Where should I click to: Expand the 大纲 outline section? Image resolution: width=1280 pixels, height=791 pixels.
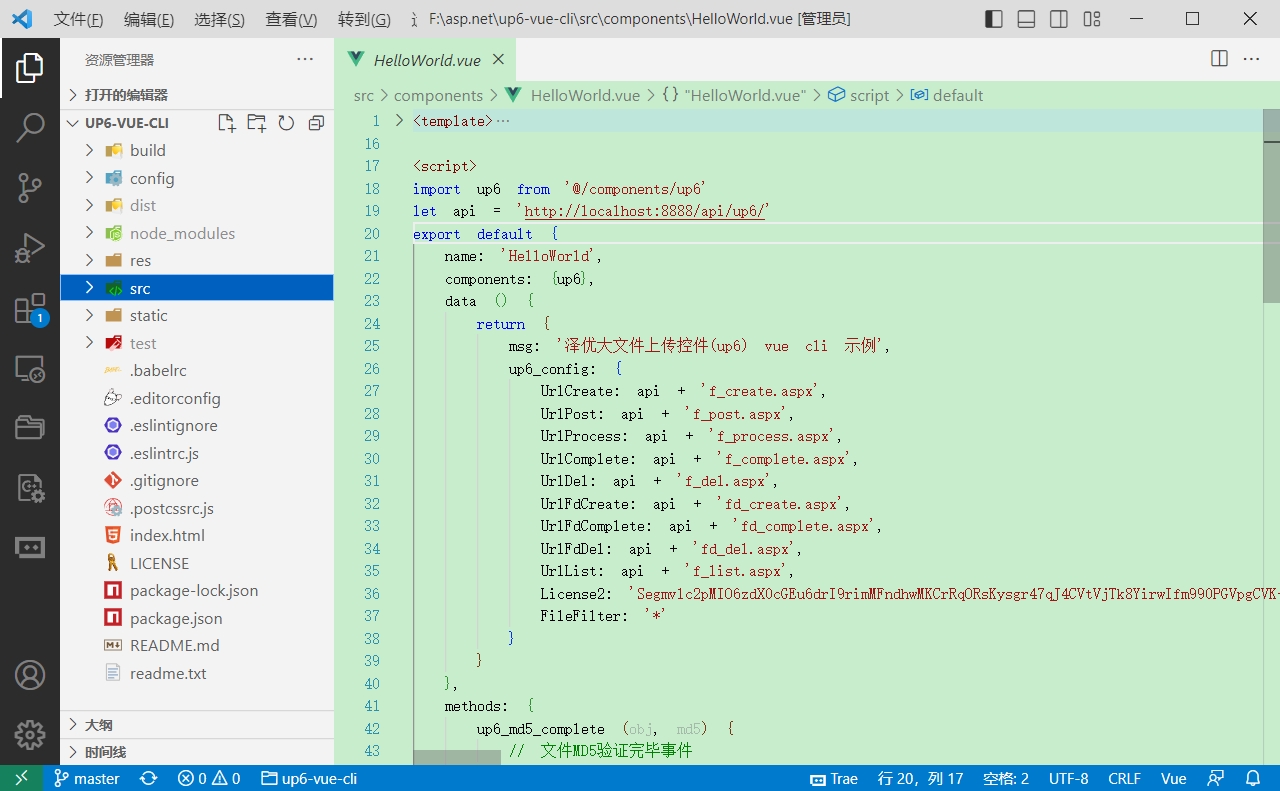[98, 725]
